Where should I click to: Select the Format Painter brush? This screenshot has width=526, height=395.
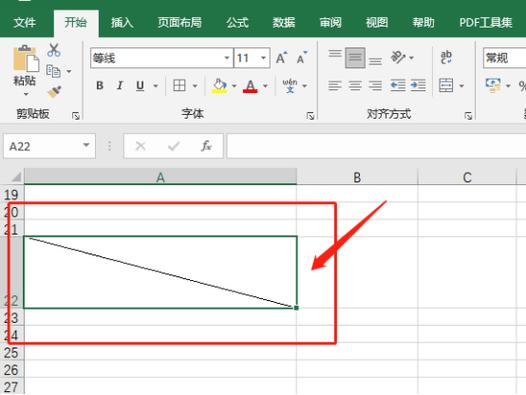point(54,91)
